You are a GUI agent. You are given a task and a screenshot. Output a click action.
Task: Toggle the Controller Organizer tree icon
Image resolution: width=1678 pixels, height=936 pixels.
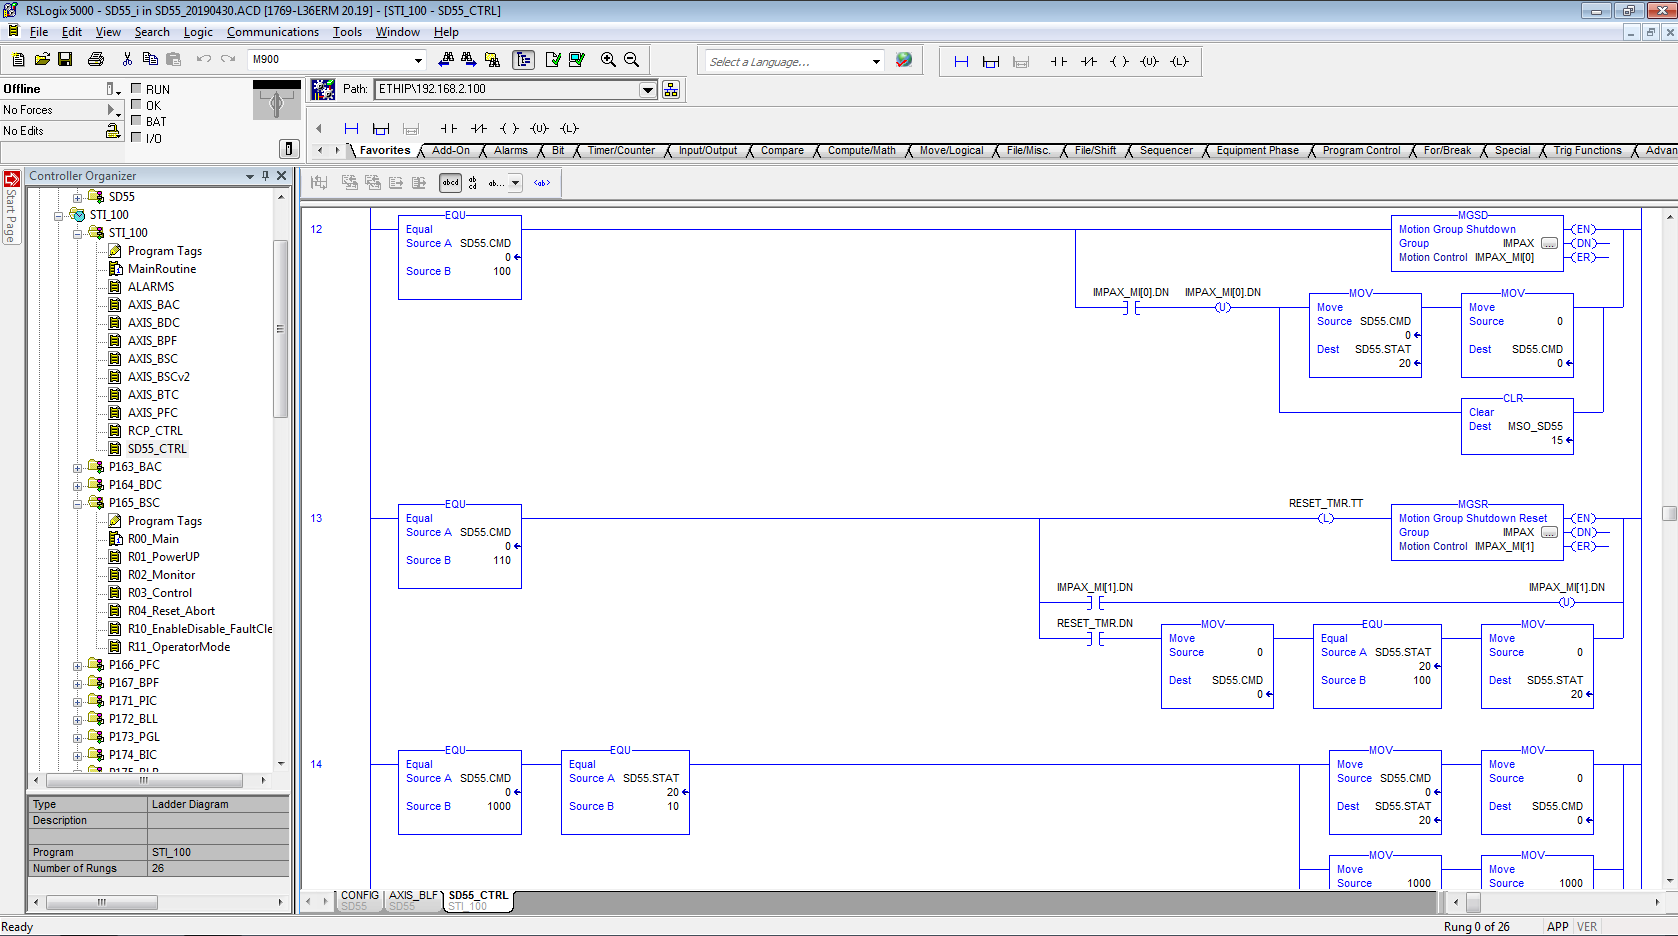point(523,60)
